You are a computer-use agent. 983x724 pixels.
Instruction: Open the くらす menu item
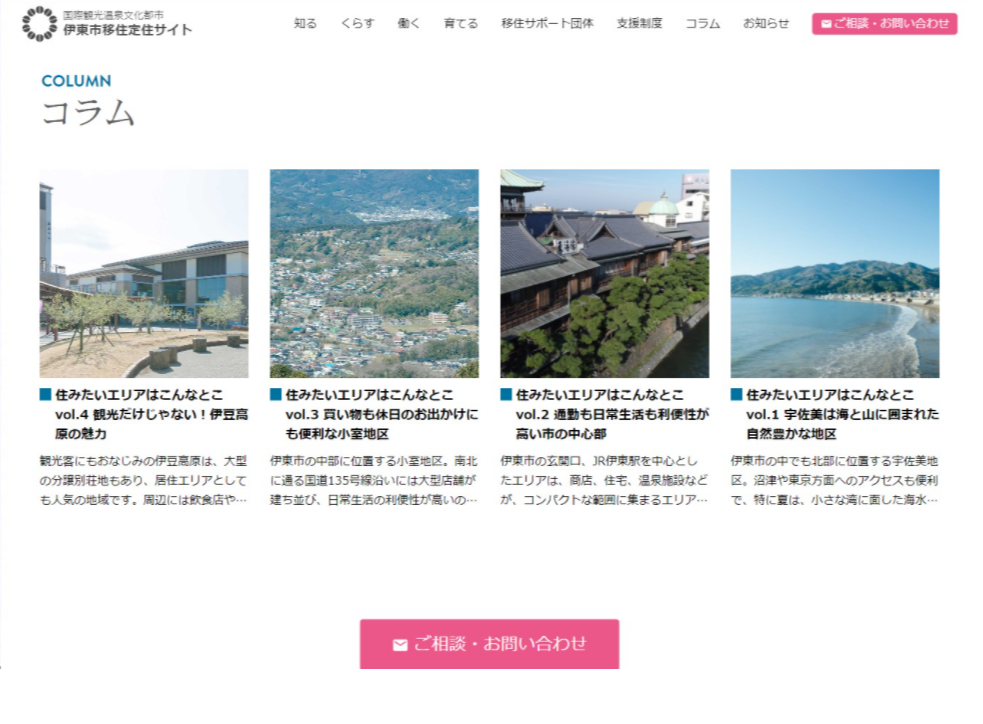click(357, 24)
